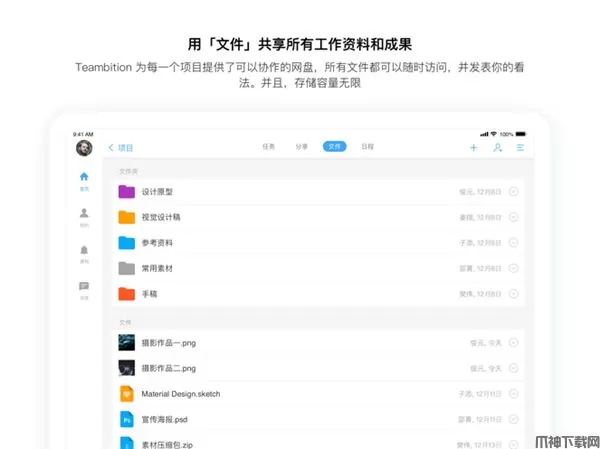Click the 摄影作品二.png file name
Viewport: 600px width, 449px height.
point(169,369)
